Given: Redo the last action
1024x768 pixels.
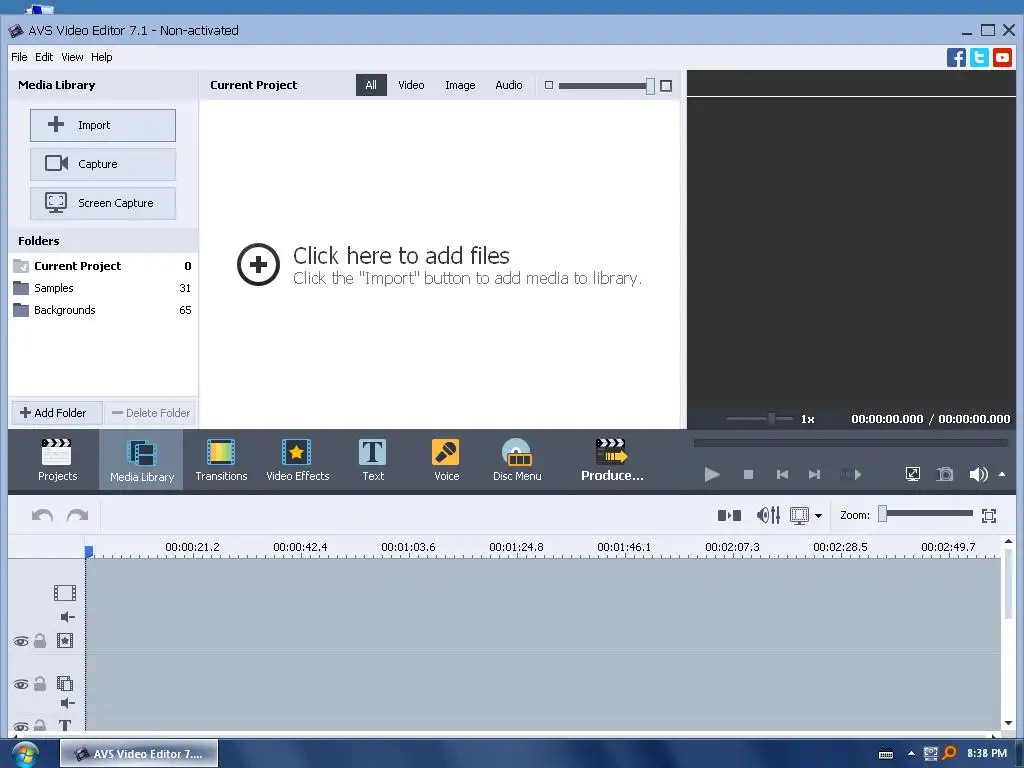Looking at the screenshot, I should pyautogui.click(x=77, y=515).
